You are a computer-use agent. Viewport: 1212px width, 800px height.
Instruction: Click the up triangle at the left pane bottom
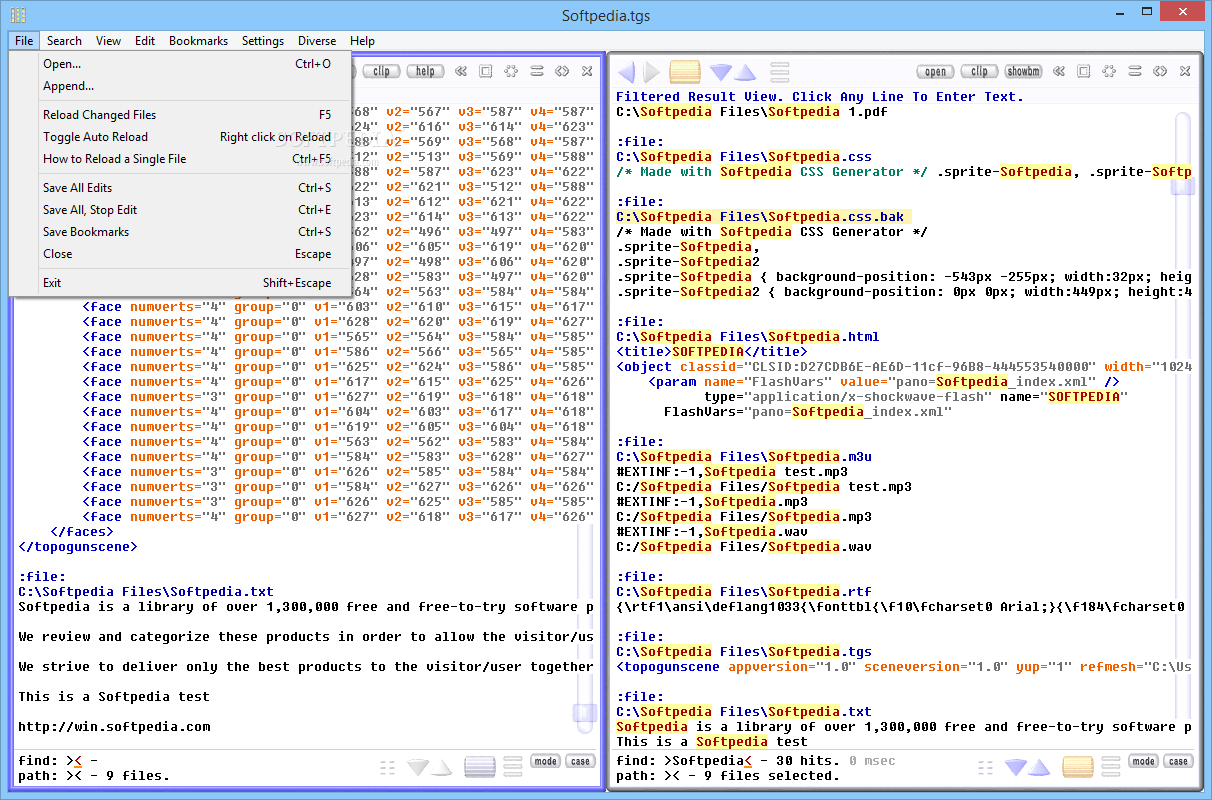pos(442,767)
